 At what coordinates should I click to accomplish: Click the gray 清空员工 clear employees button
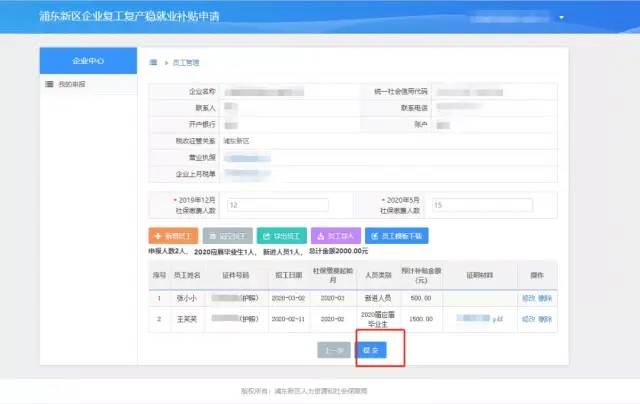point(227,236)
